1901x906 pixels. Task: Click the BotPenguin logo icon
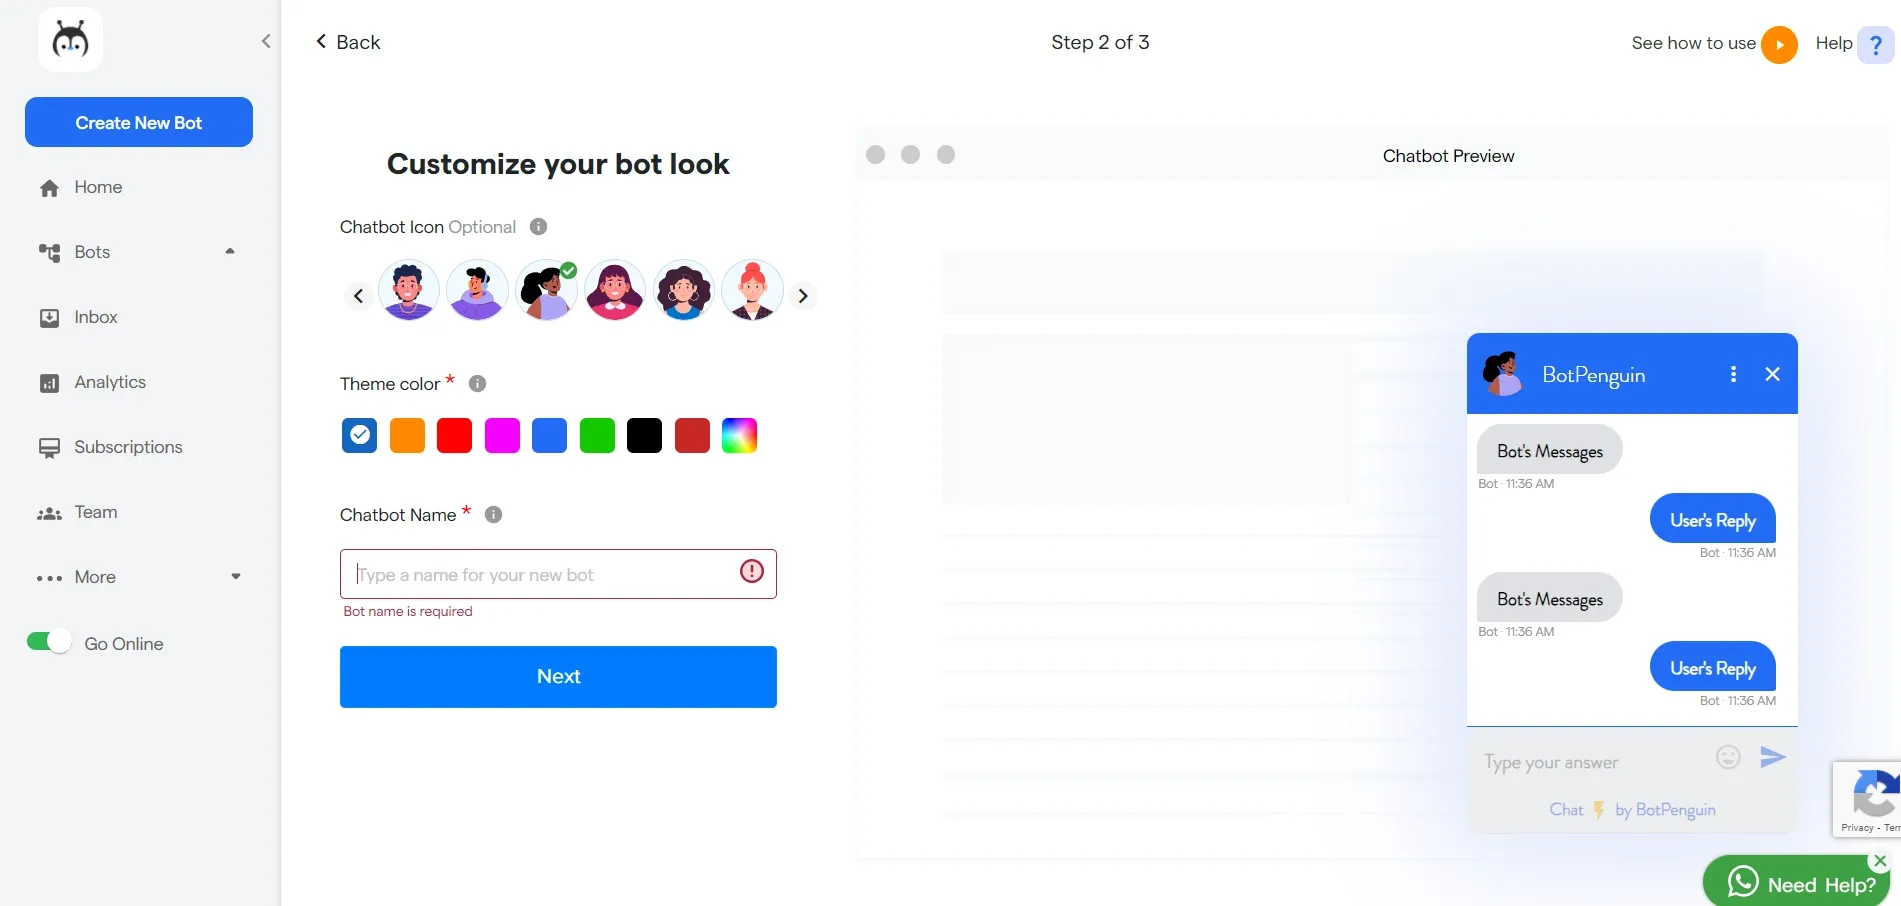point(70,40)
